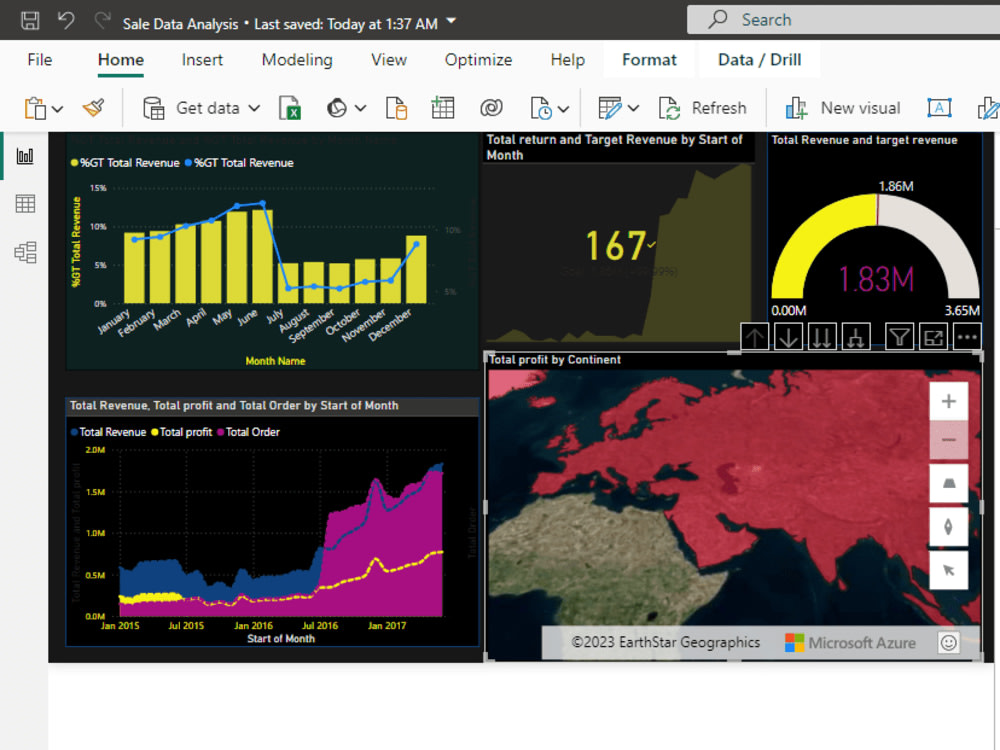Screen dimensions: 1000x750
Task: Enter focus mode on the Continent map
Action: 933,336
